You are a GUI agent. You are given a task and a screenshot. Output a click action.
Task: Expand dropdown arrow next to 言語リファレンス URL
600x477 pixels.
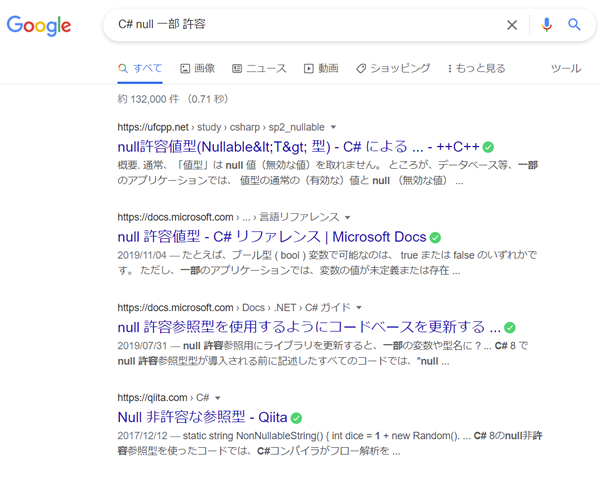(347, 217)
